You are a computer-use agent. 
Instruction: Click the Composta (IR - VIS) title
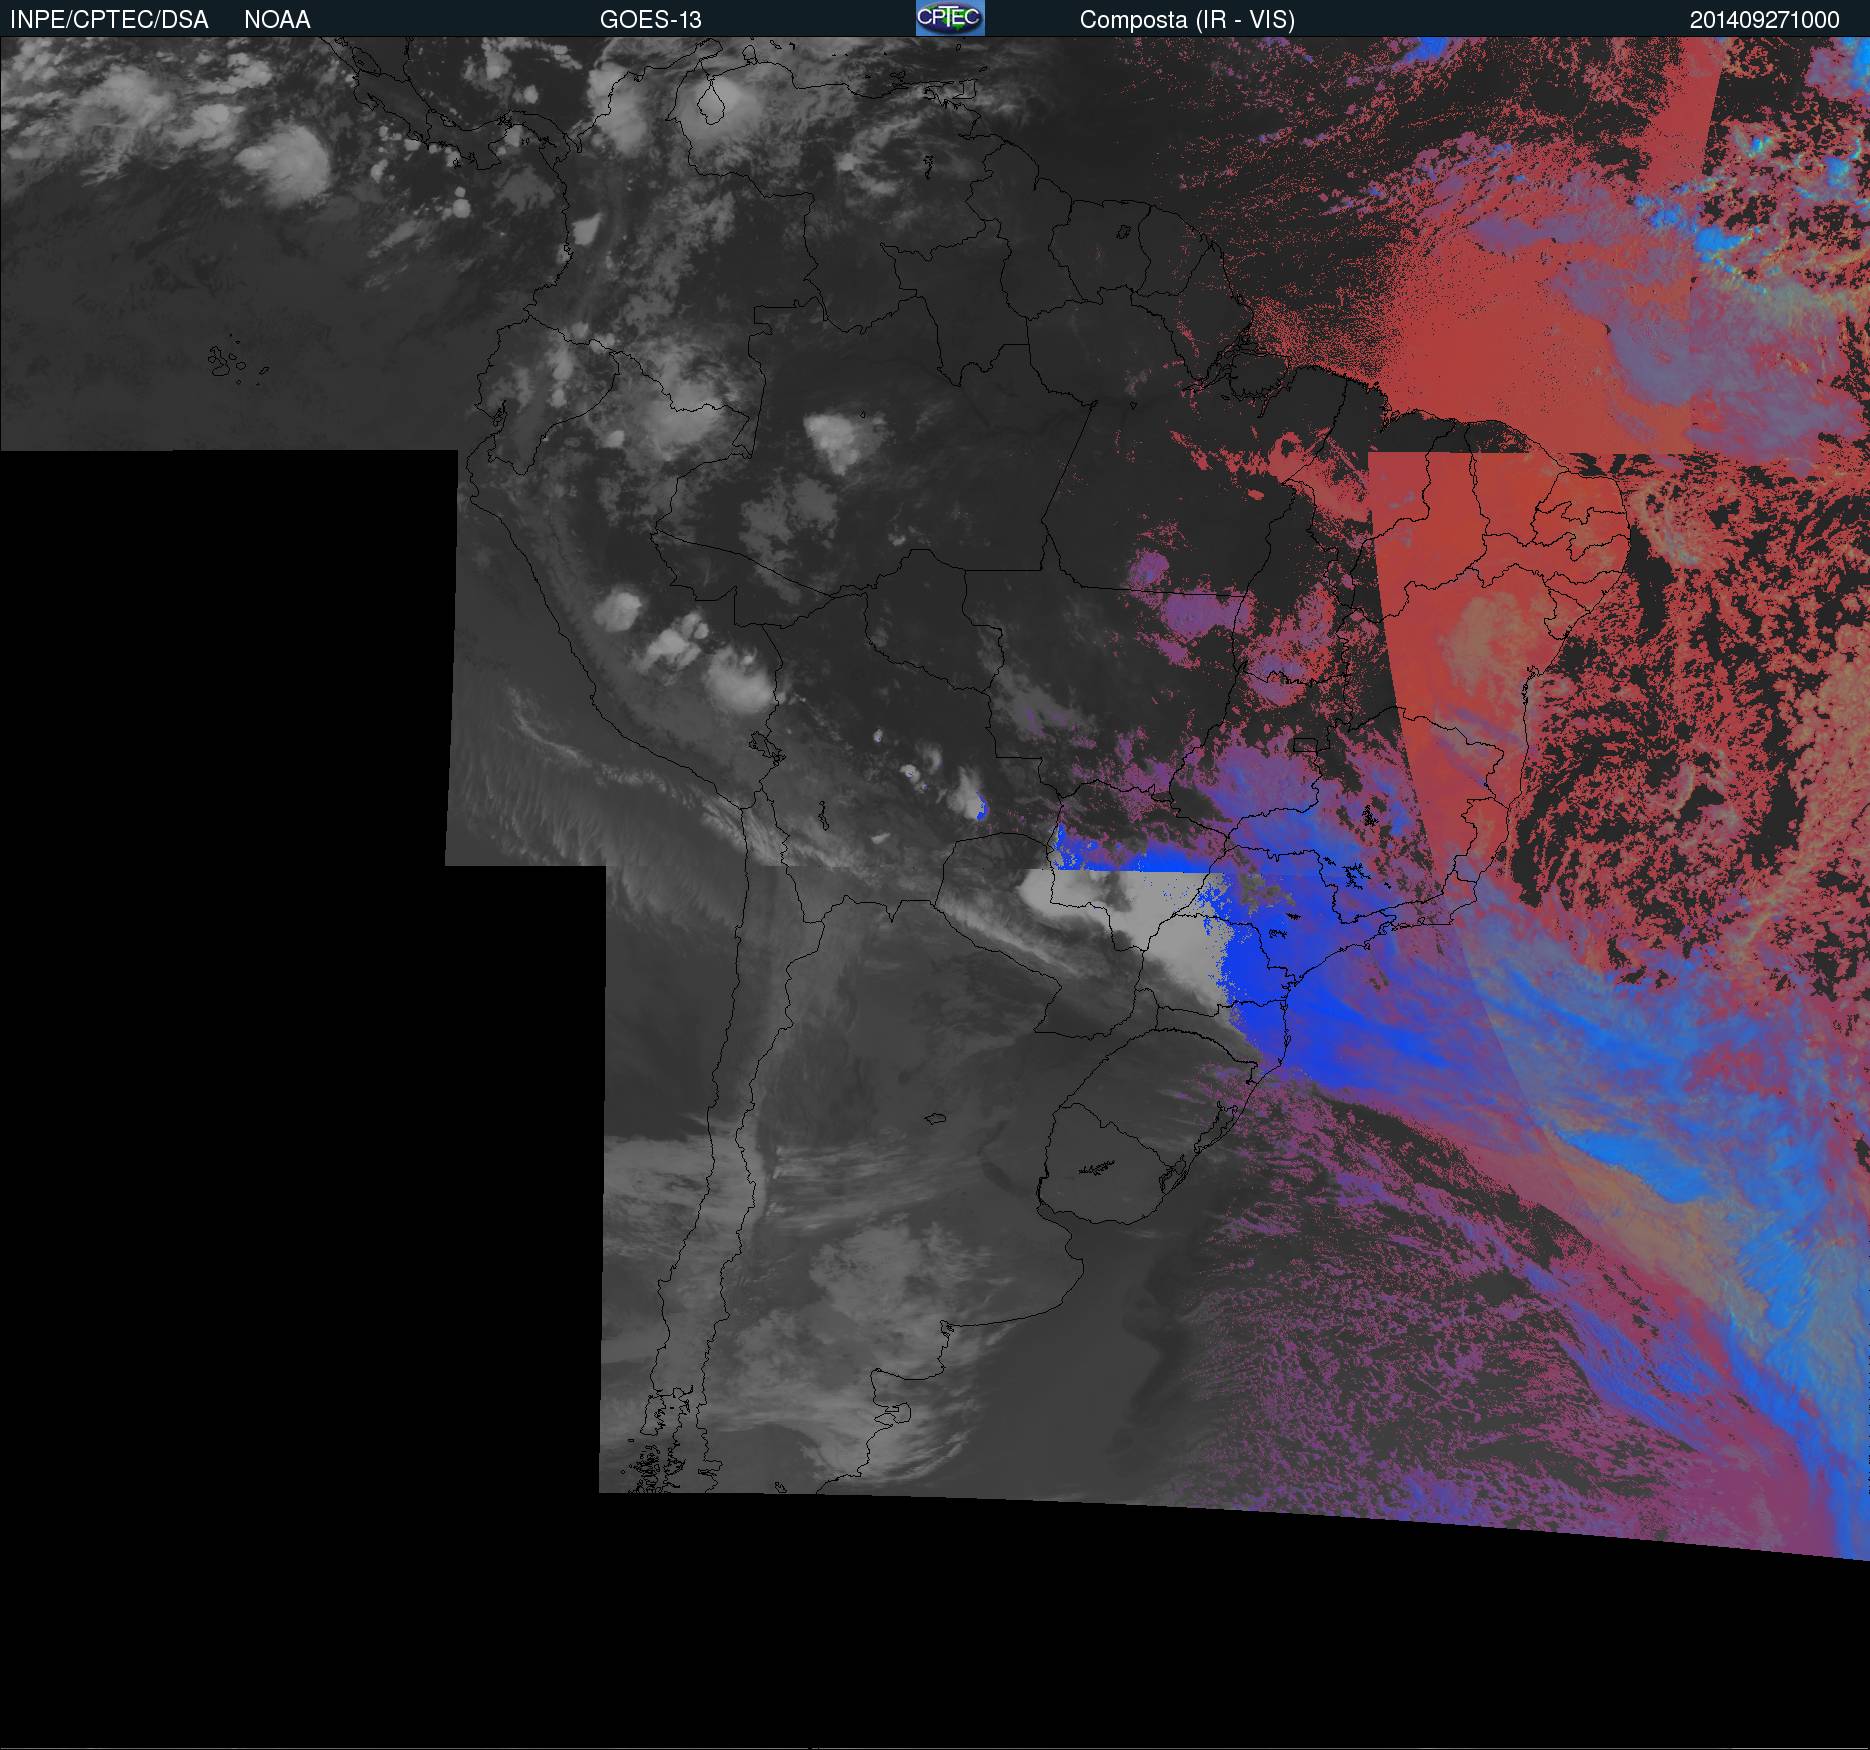[1187, 20]
